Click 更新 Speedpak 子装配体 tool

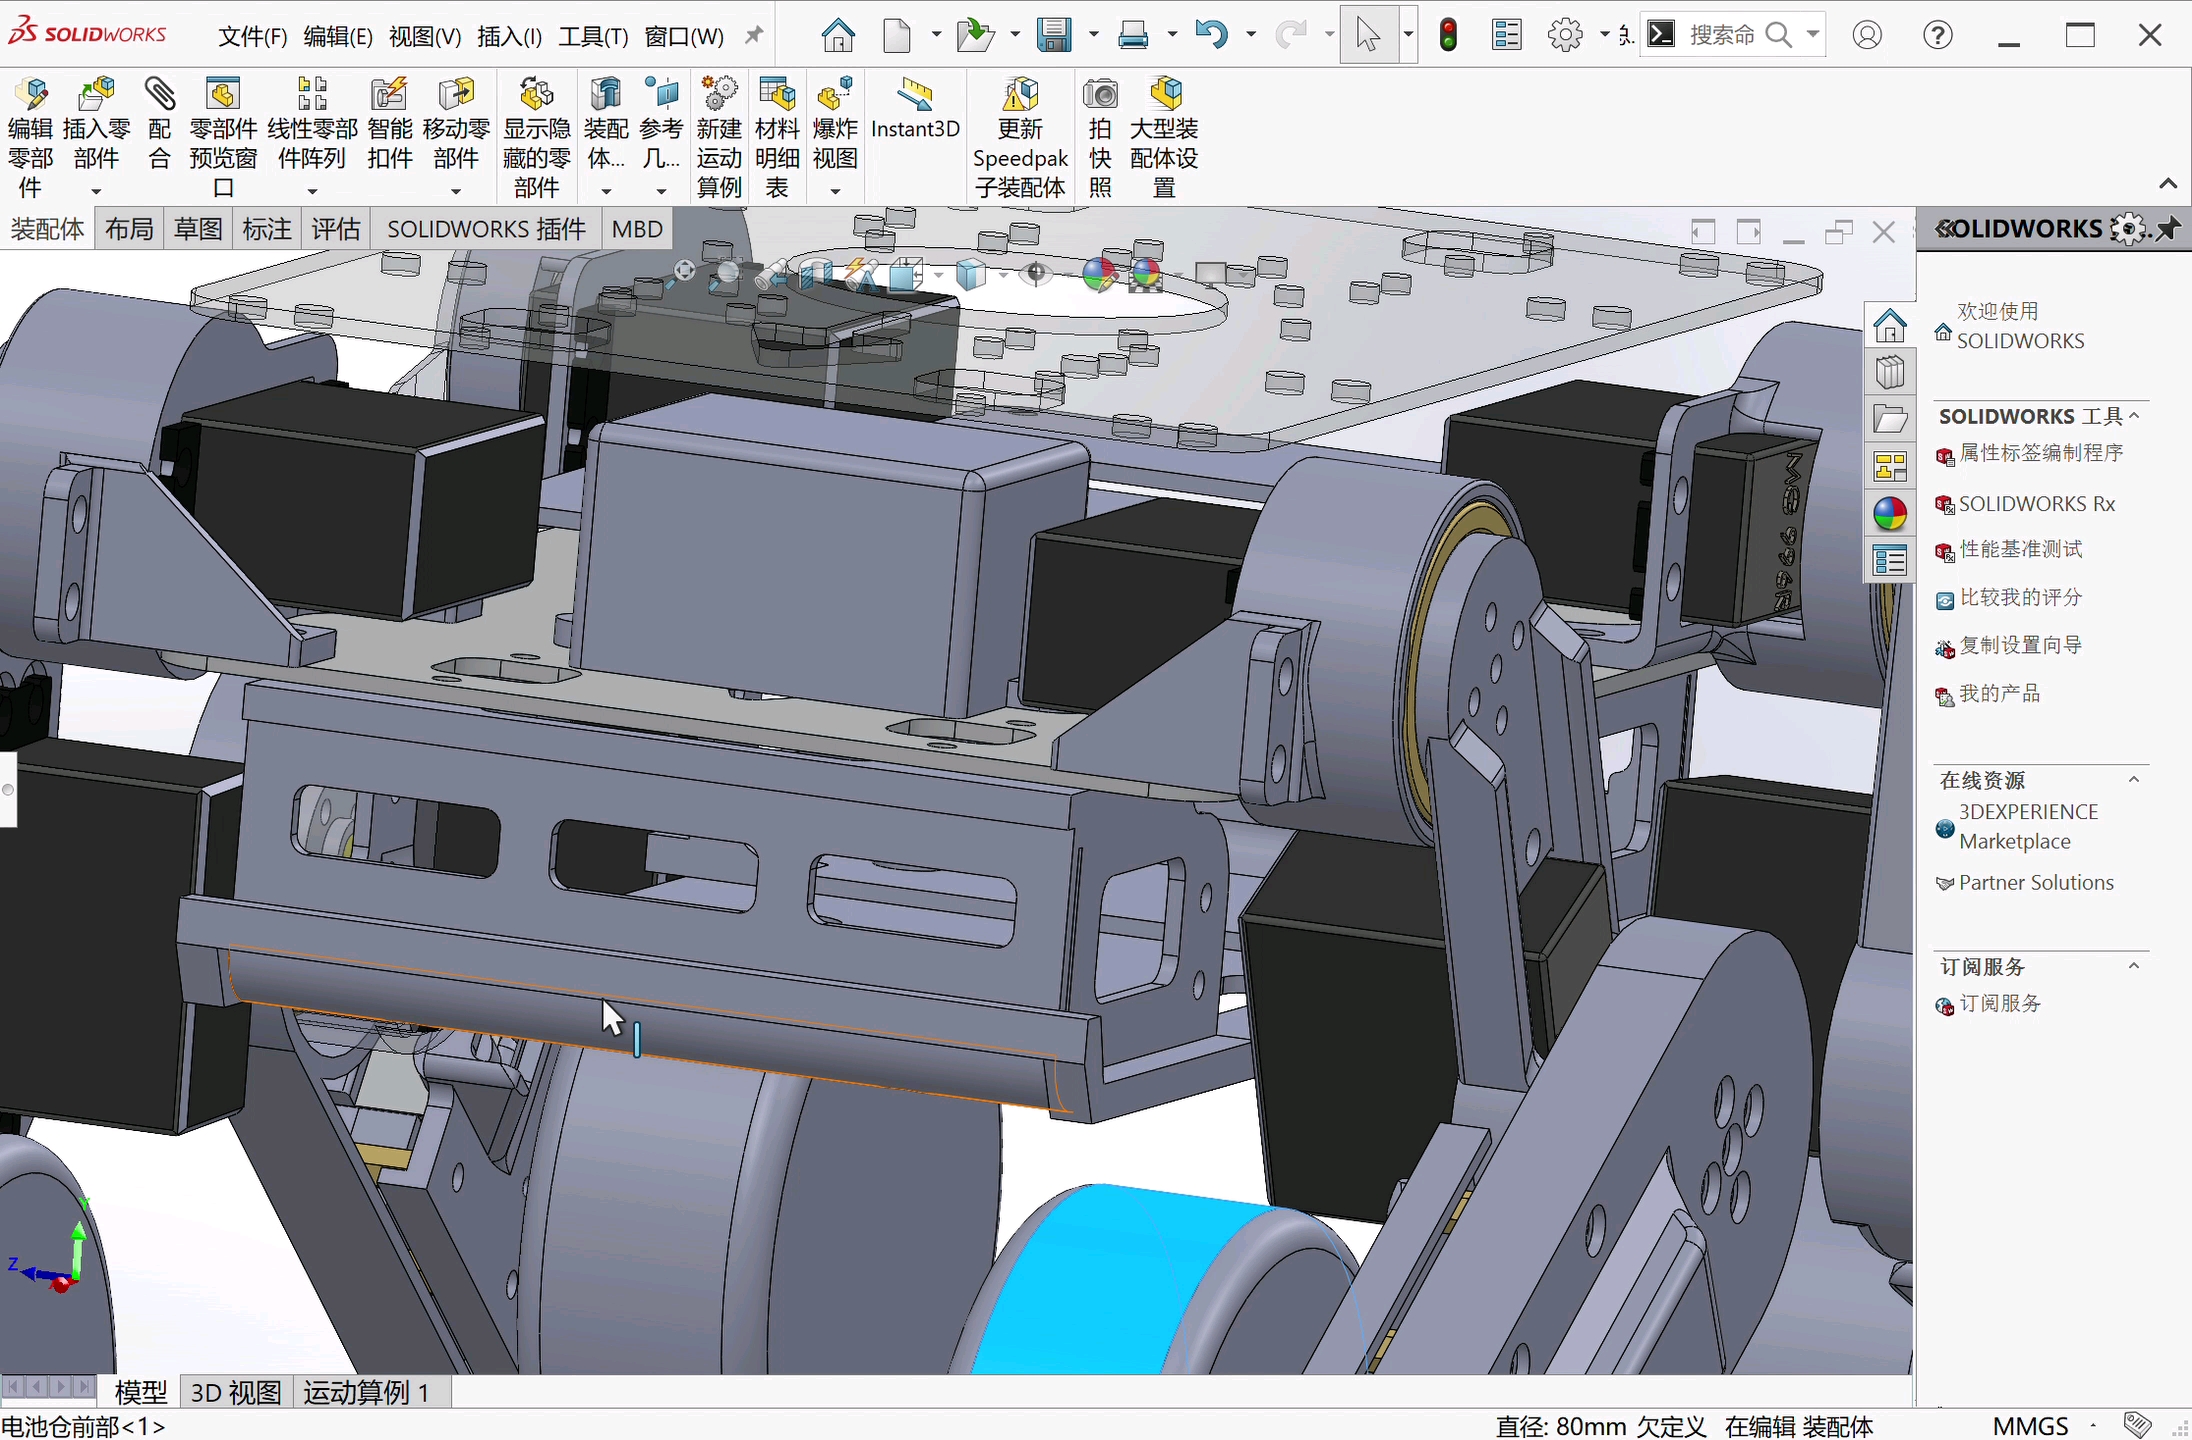1020,137
